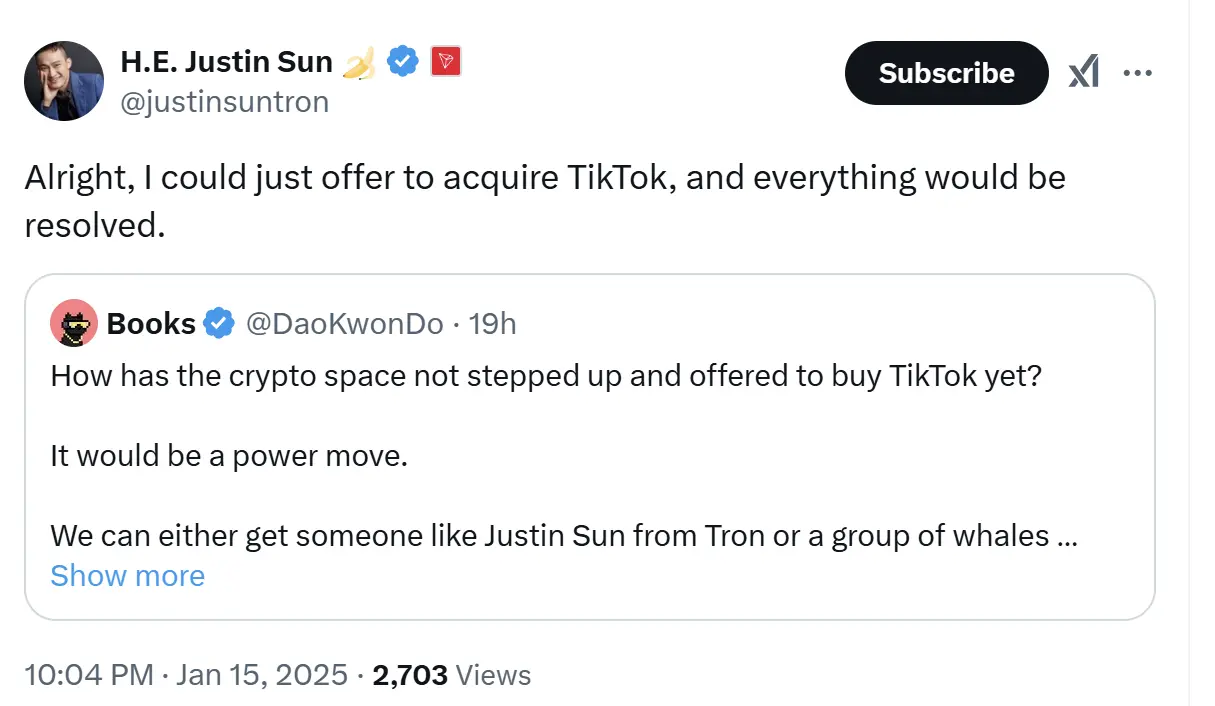The image size is (1215, 706).
Task: Click the blue verified badge beside Justin Sun
Action: 402,62
